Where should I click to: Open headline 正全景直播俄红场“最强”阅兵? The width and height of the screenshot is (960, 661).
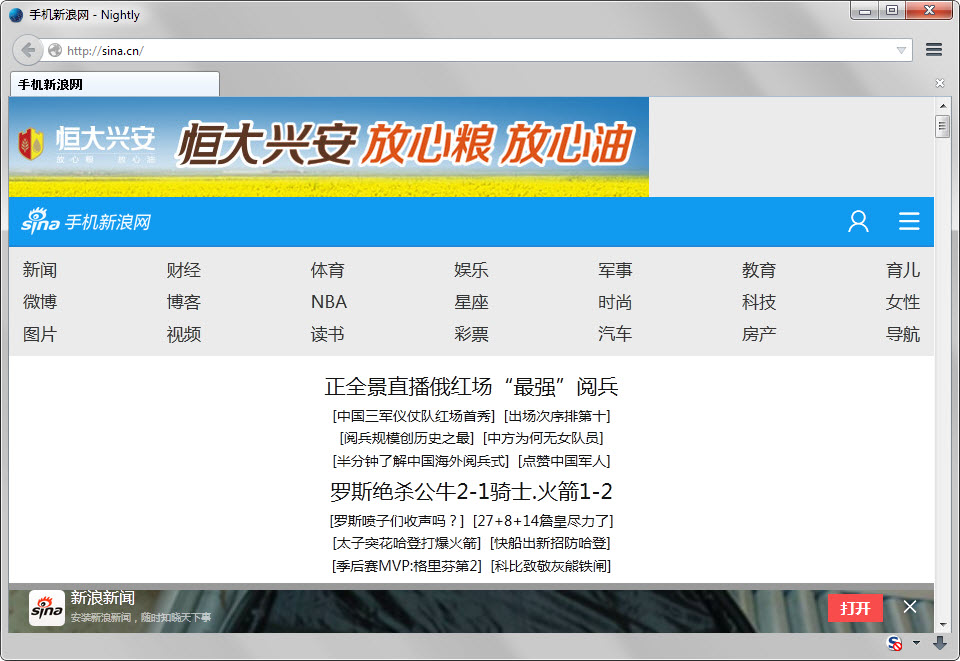pos(471,387)
